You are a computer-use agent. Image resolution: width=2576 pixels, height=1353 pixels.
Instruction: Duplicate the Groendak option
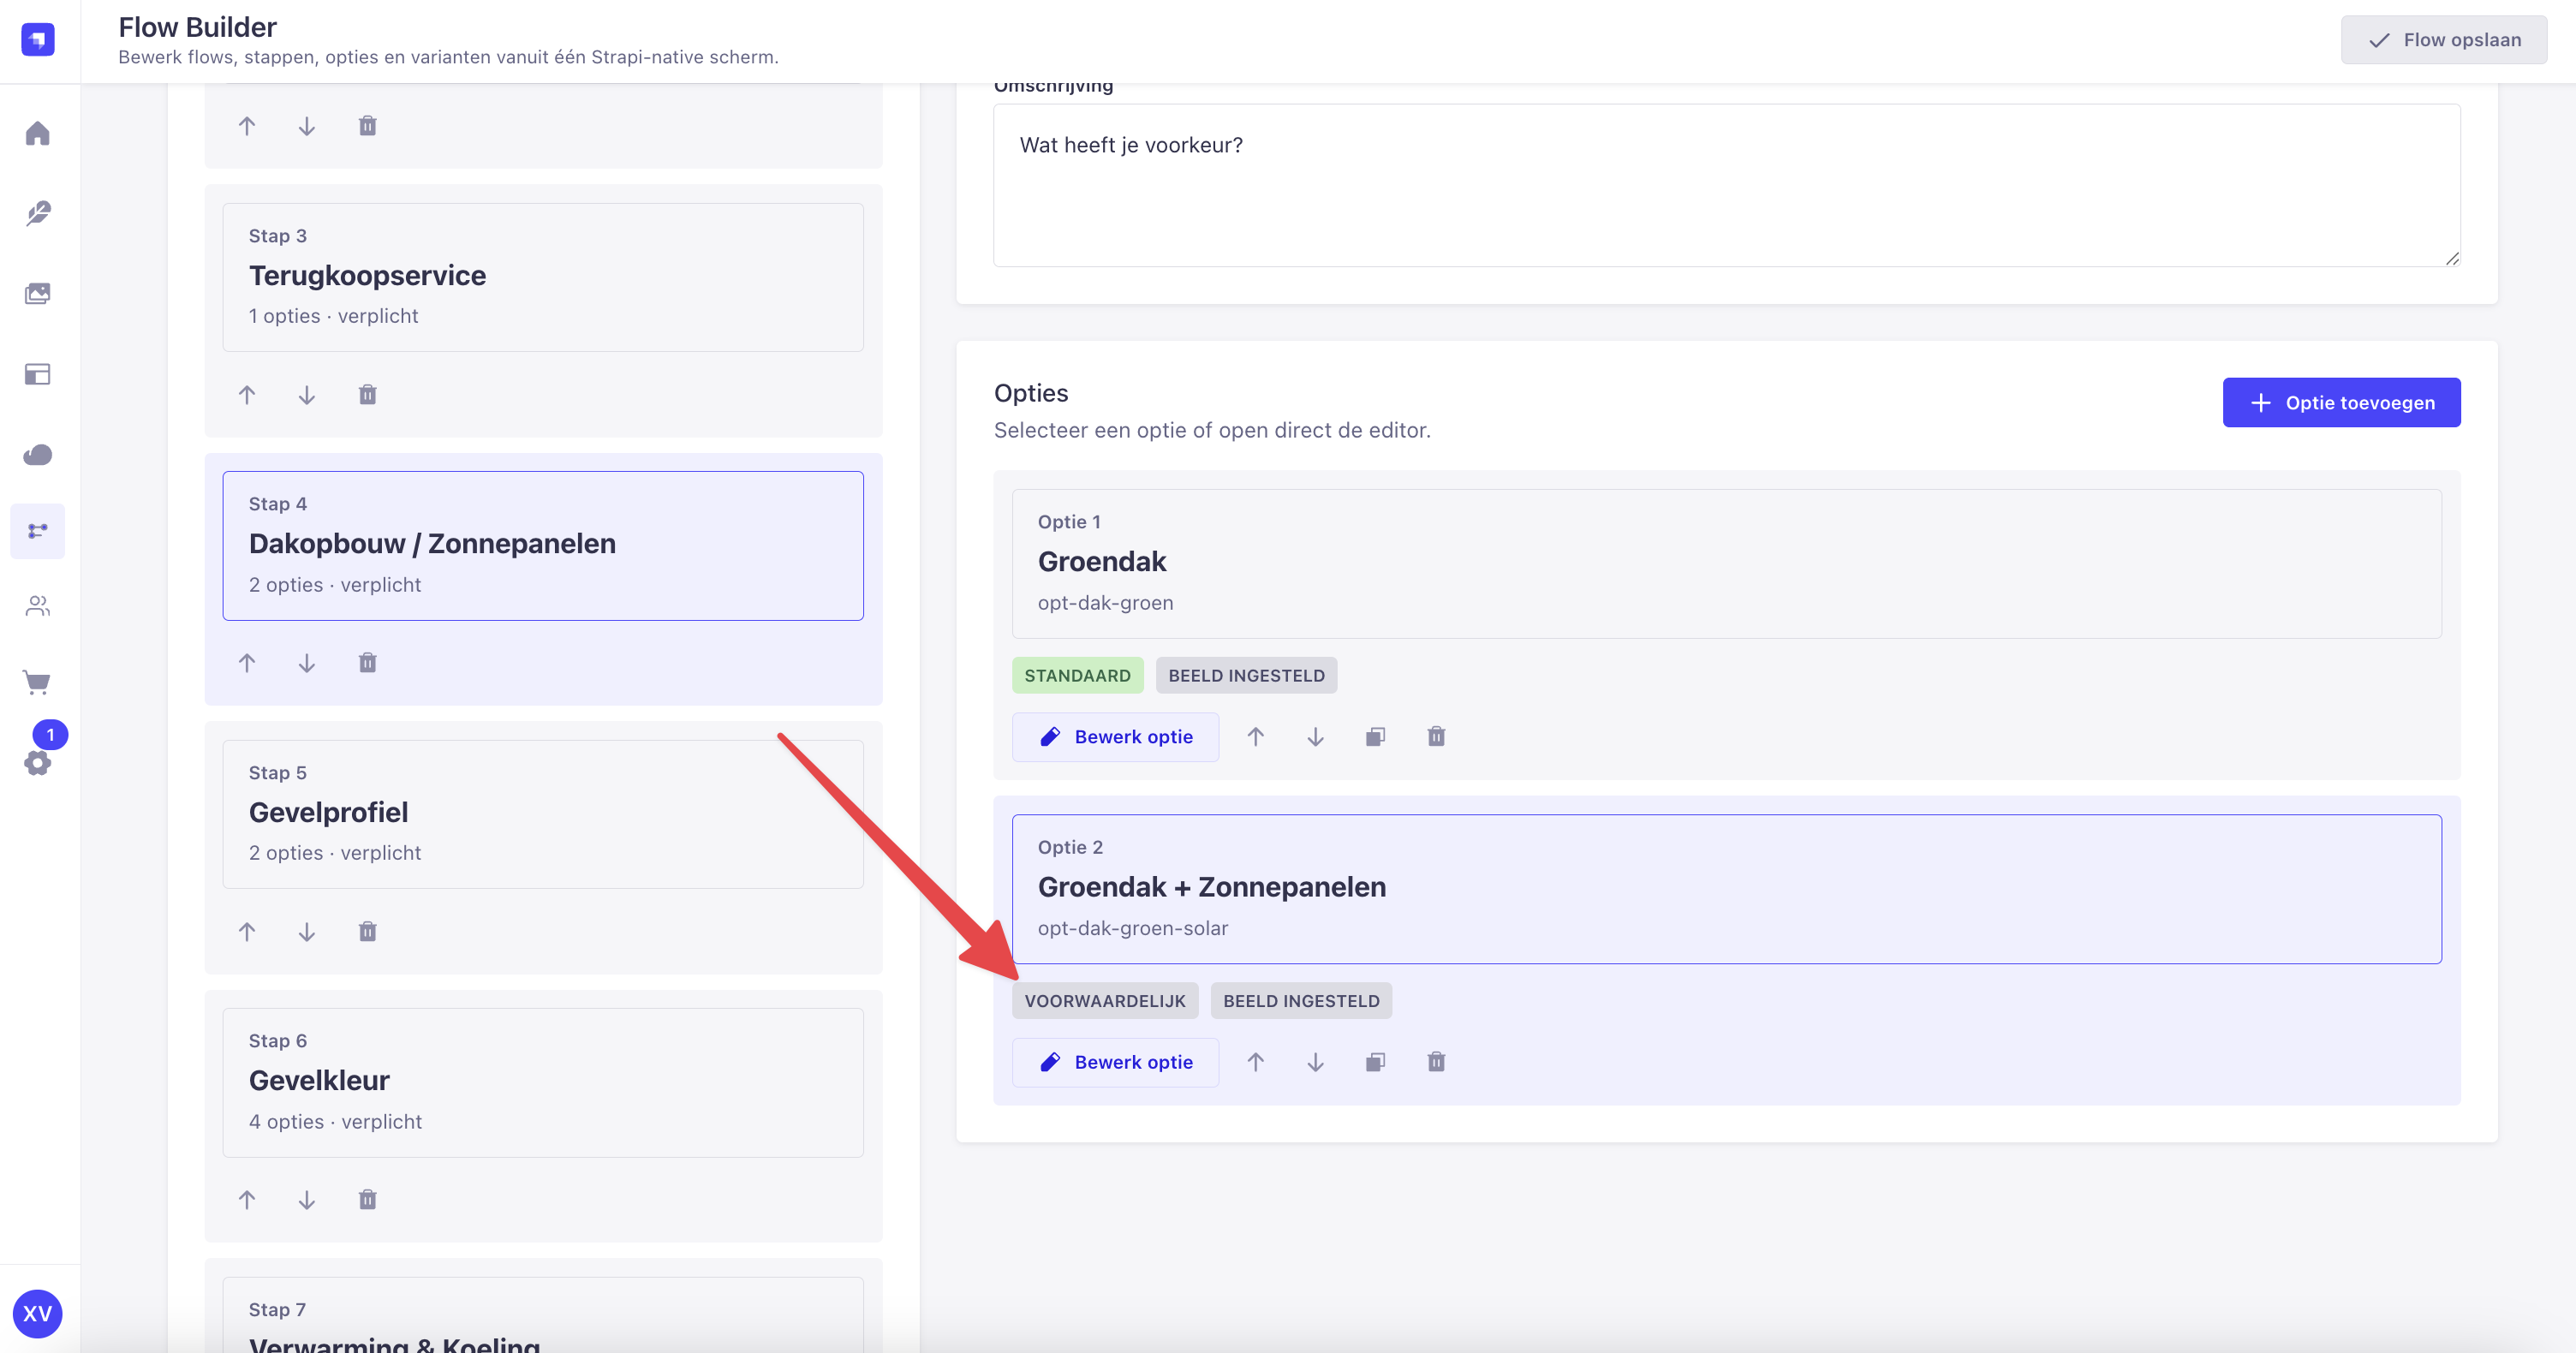click(1376, 737)
